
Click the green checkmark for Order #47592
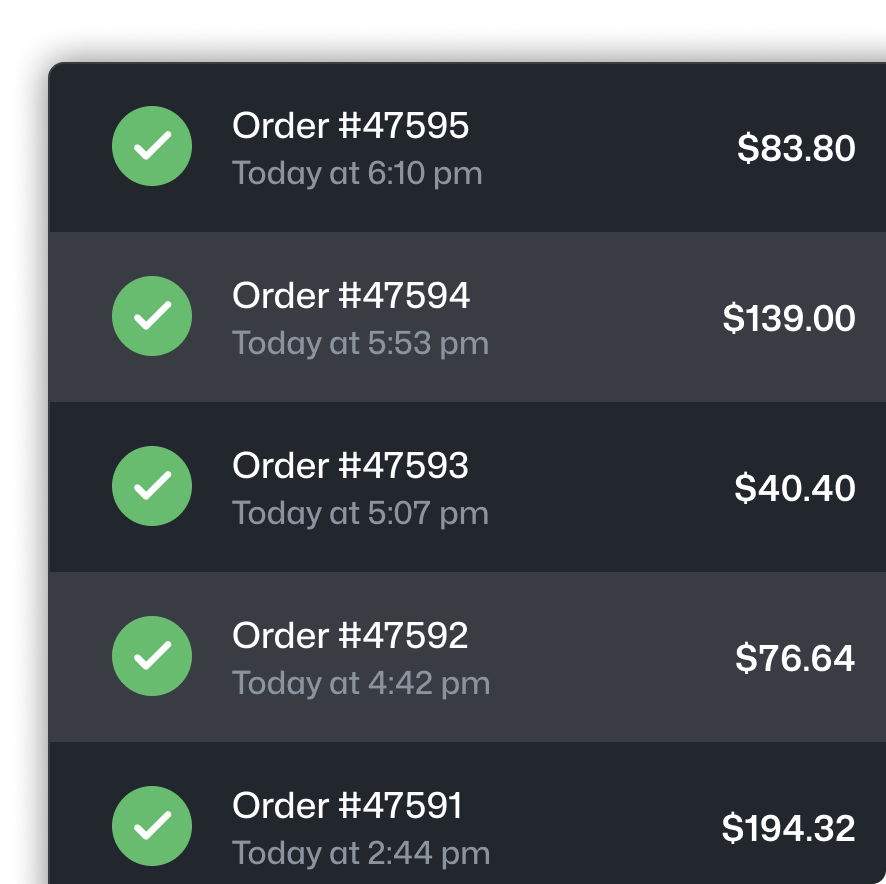pos(152,656)
